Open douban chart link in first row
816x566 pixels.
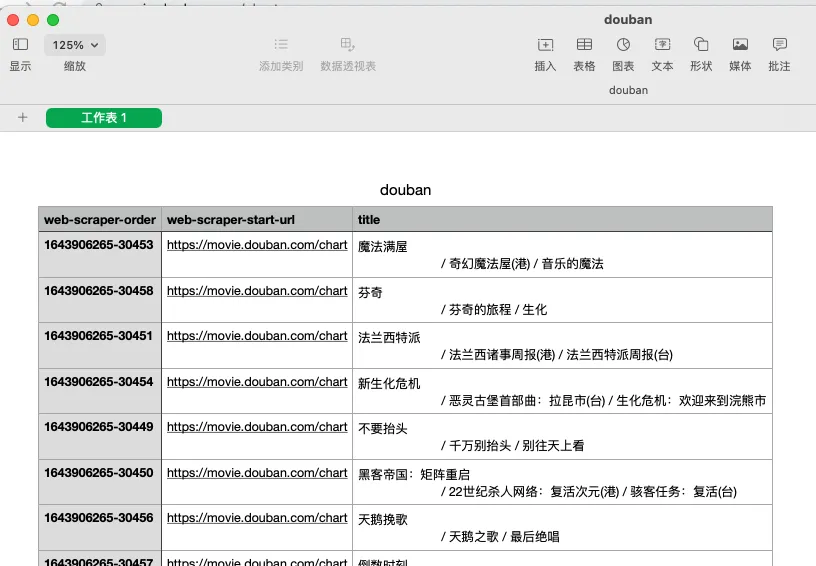(x=257, y=245)
